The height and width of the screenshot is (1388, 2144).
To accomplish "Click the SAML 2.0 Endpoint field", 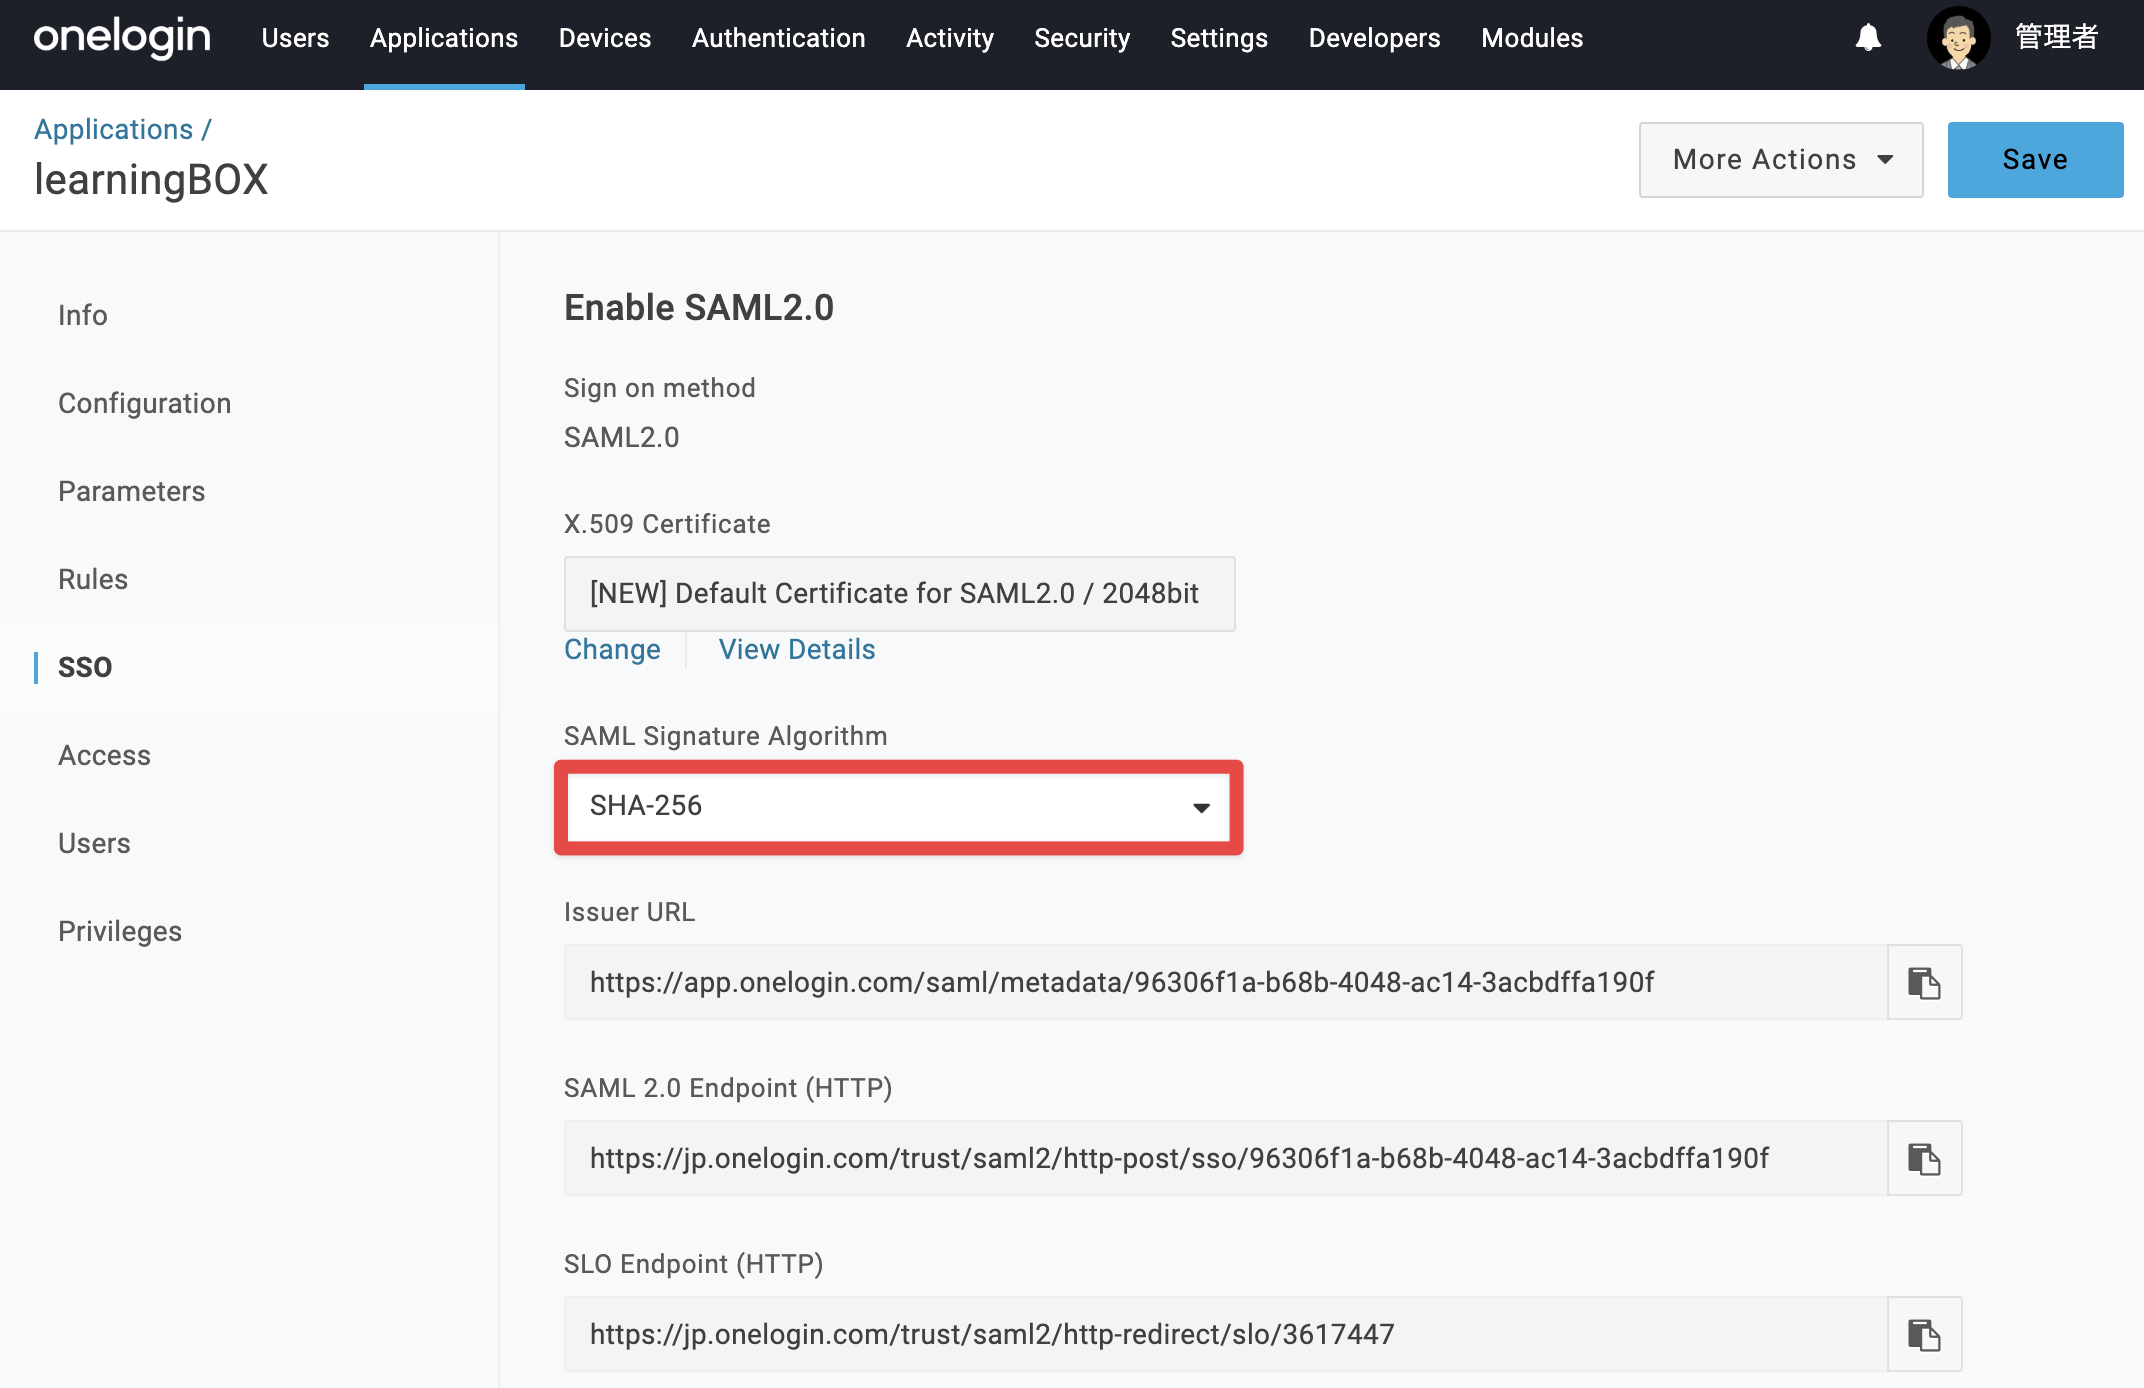I will pos(1226,1158).
